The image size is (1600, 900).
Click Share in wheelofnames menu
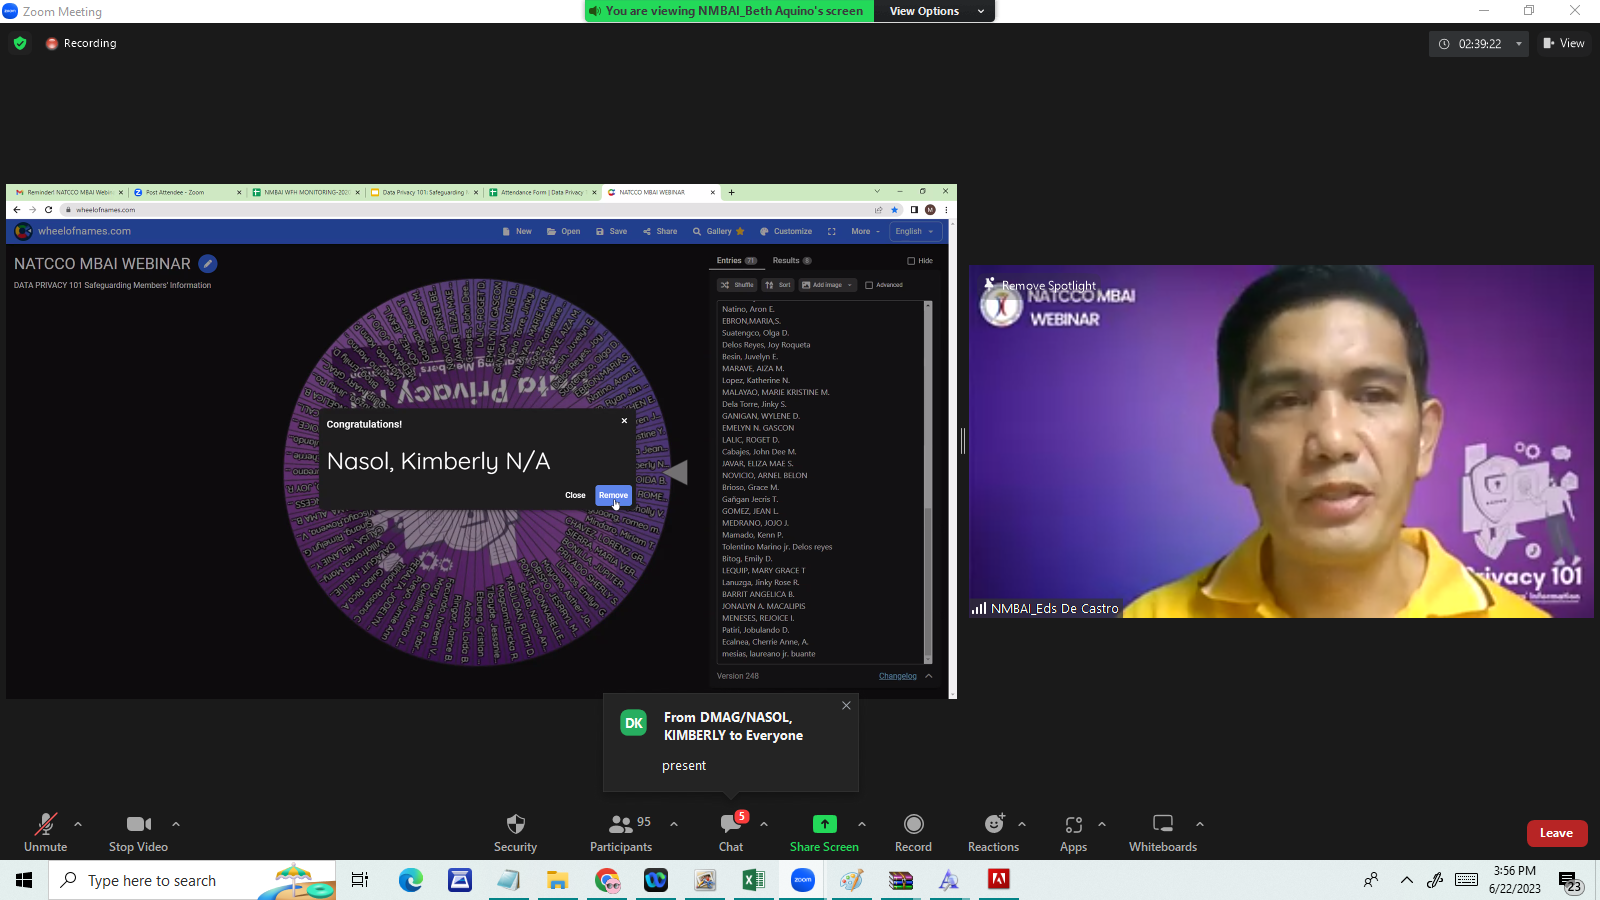tap(660, 231)
